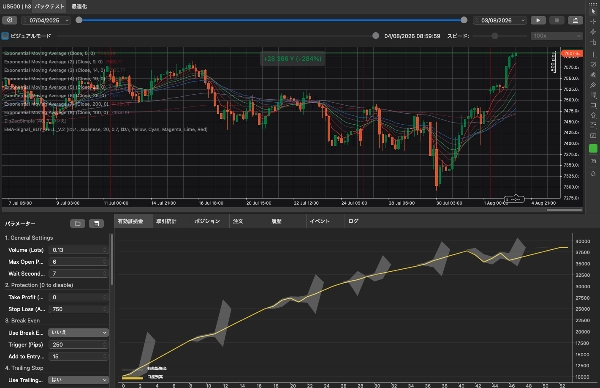Click the lightning bolt toolbar icon

point(593,32)
